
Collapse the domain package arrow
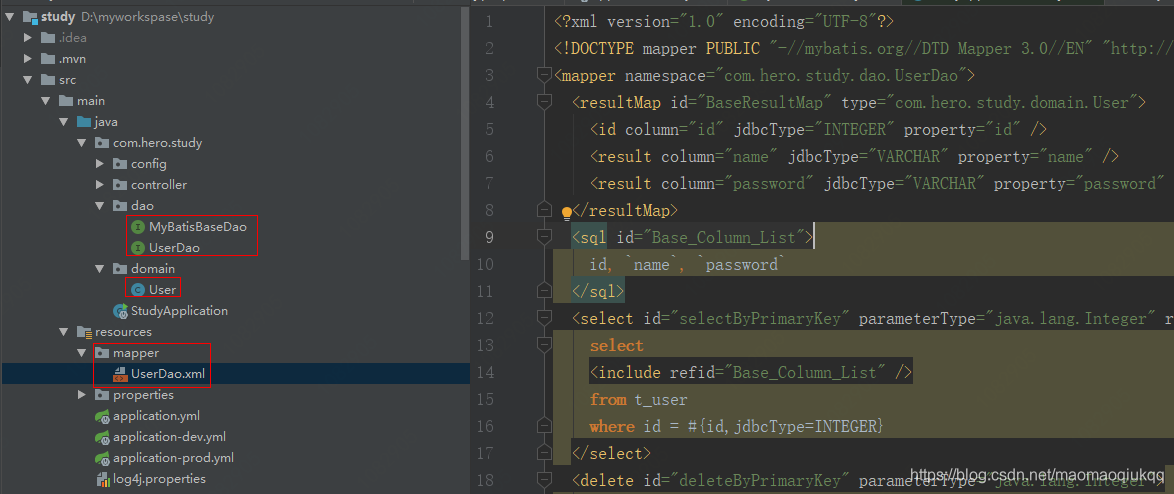100,268
